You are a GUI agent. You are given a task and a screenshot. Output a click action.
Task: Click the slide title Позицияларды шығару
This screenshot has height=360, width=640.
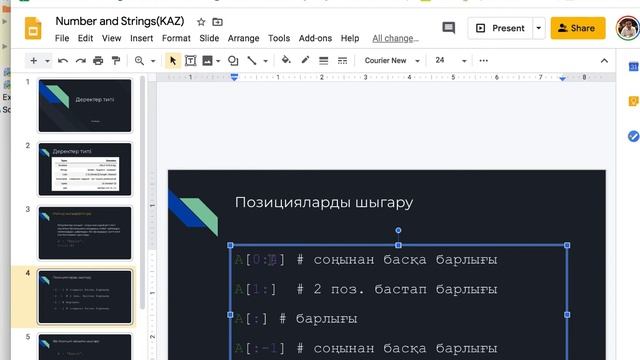pos(324,202)
